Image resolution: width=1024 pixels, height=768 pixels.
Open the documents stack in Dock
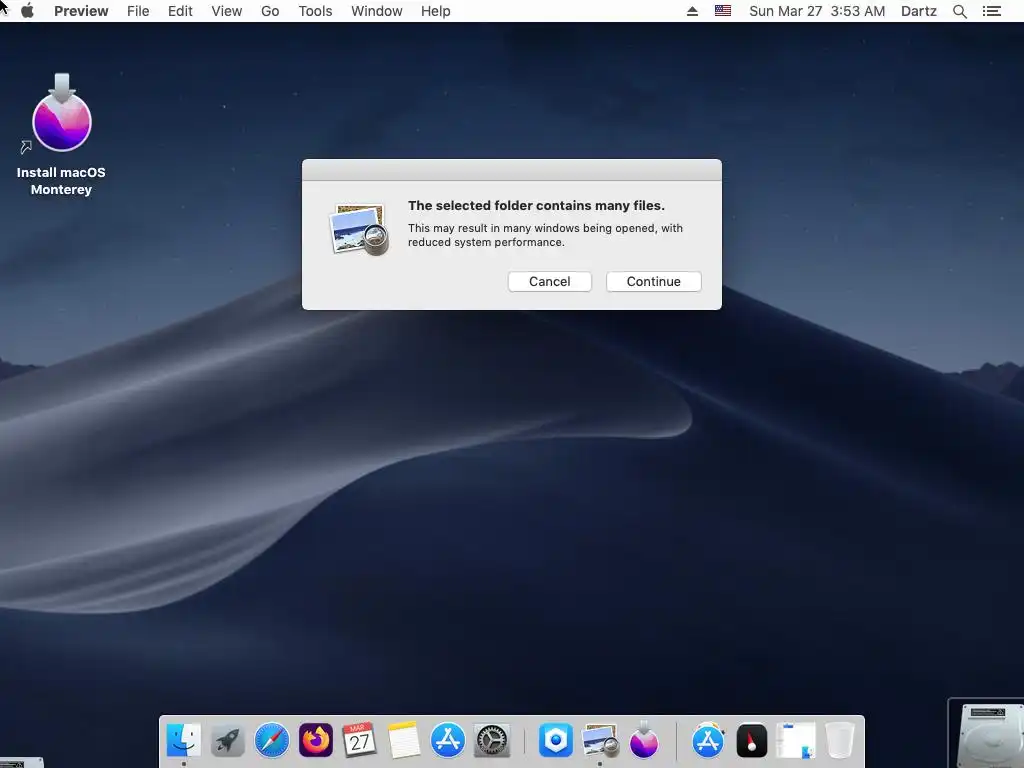pyautogui.click(x=795, y=740)
